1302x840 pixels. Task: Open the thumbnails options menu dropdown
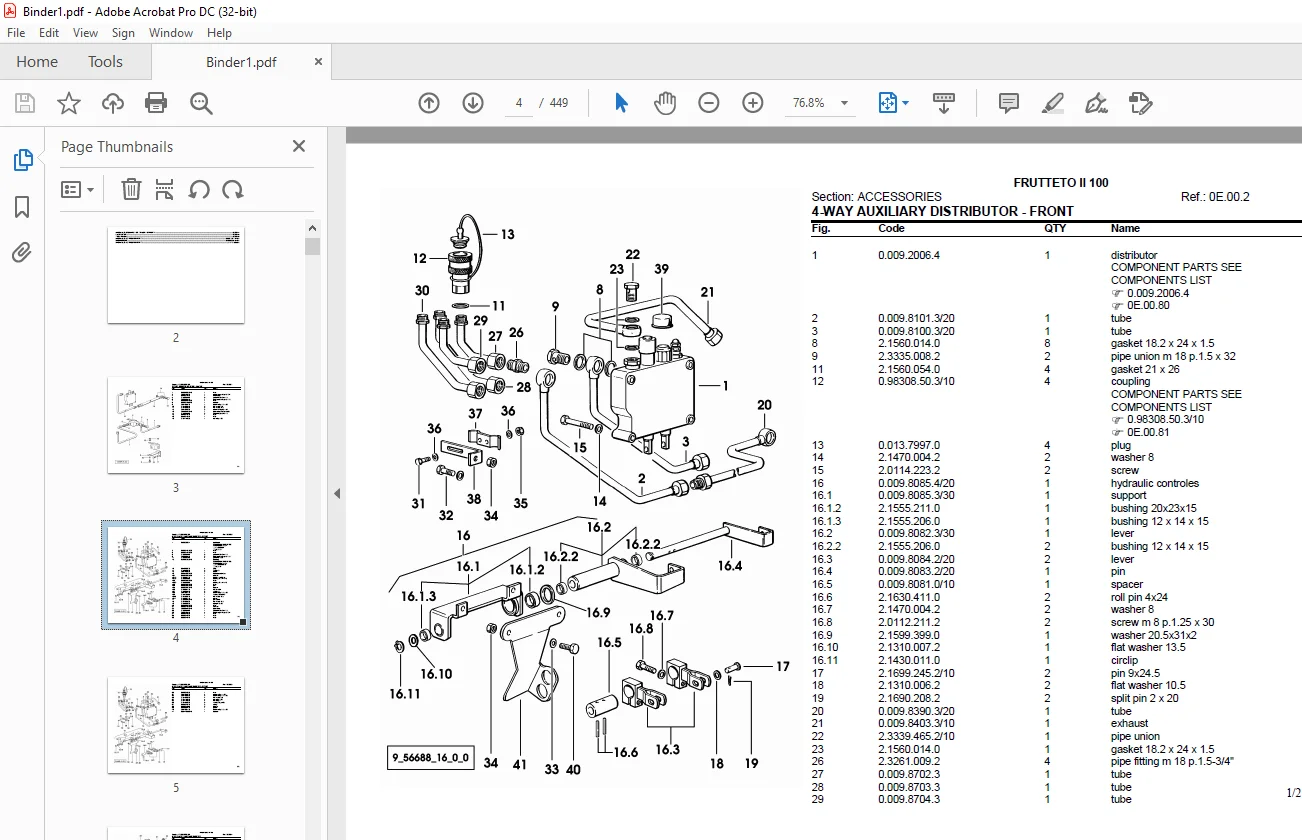click(x=77, y=189)
